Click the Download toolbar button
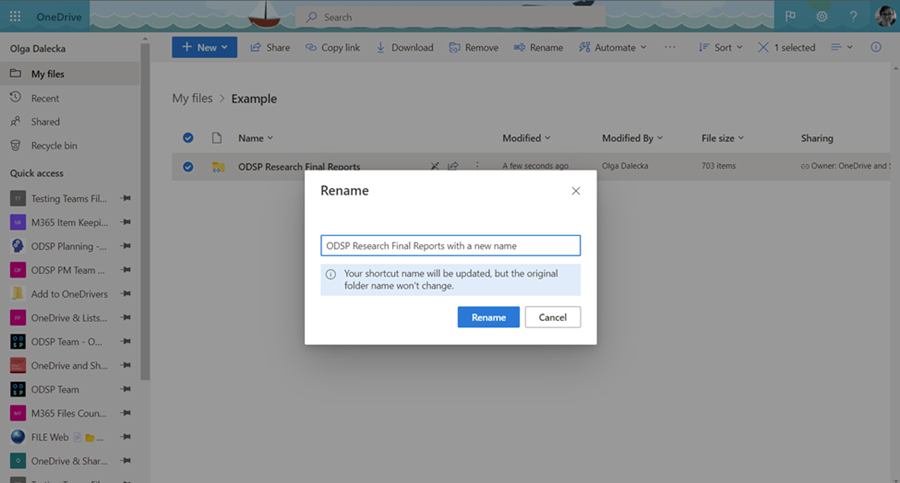 click(405, 47)
